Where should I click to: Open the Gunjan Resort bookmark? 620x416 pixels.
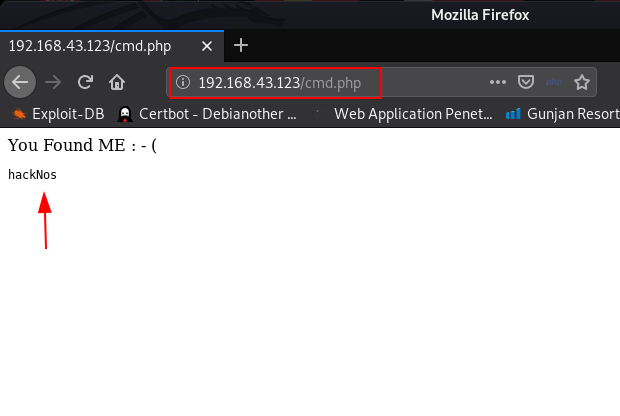[563, 114]
